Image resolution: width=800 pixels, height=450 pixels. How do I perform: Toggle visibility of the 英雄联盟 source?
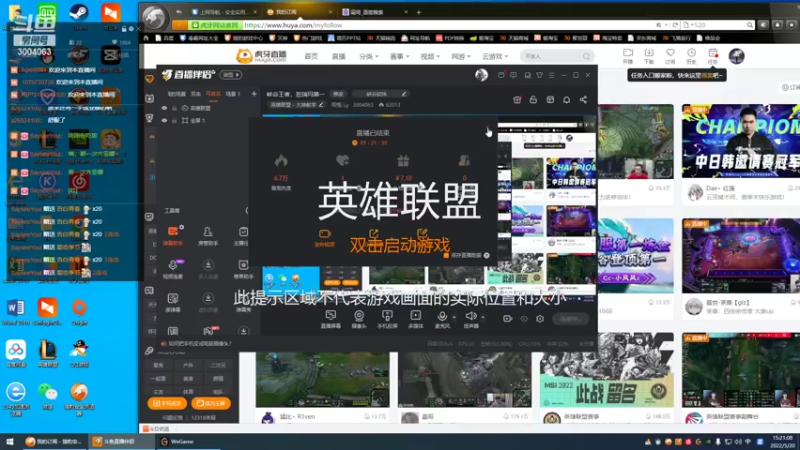click(x=164, y=108)
